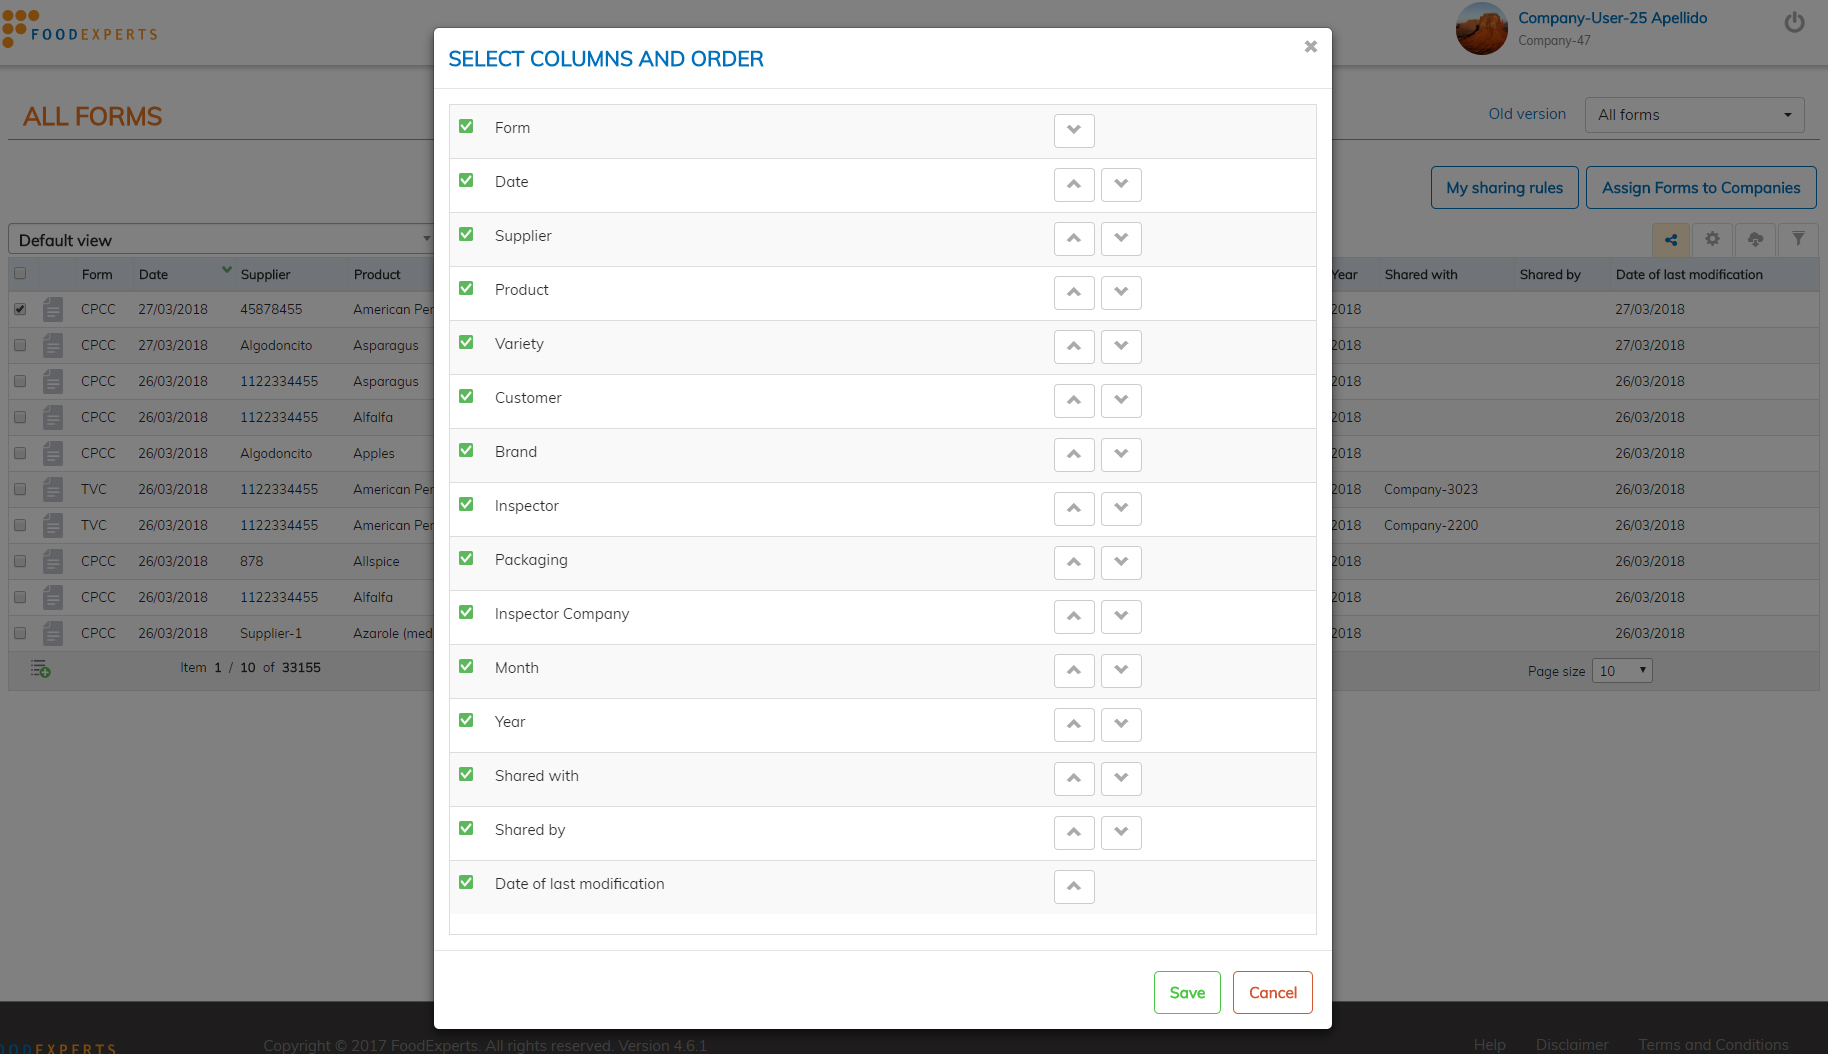Move the Inspector column up
Image resolution: width=1828 pixels, height=1054 pixels.
[1073, 509]
